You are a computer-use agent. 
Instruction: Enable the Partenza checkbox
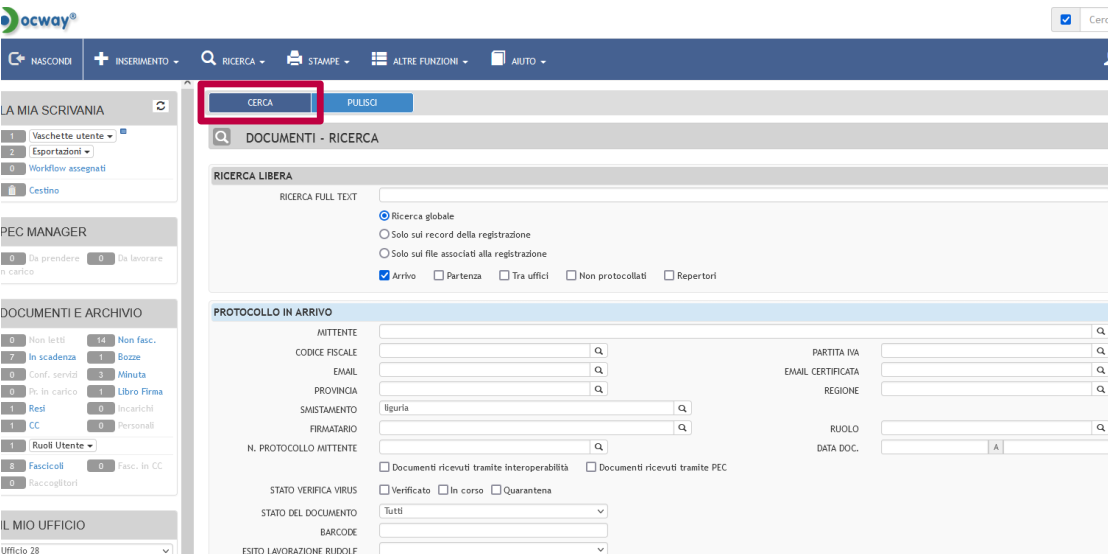[439, 276]
